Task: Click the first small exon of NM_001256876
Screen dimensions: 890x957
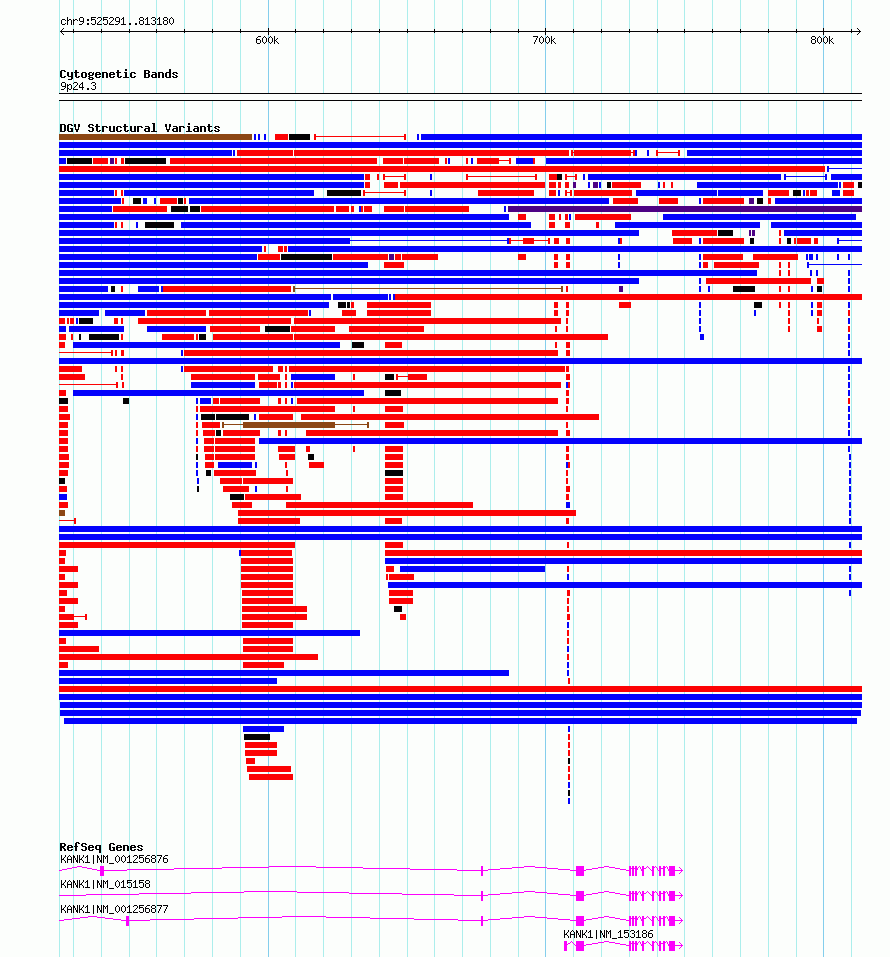Action: coord(102,871)
